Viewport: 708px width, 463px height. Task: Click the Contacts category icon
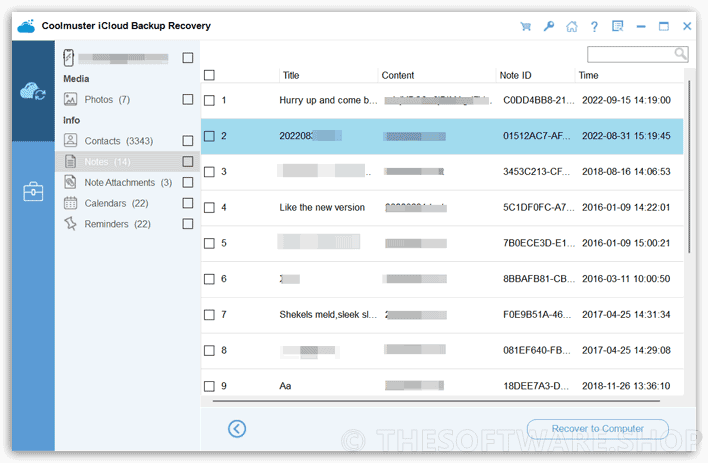tap(70, 140)
